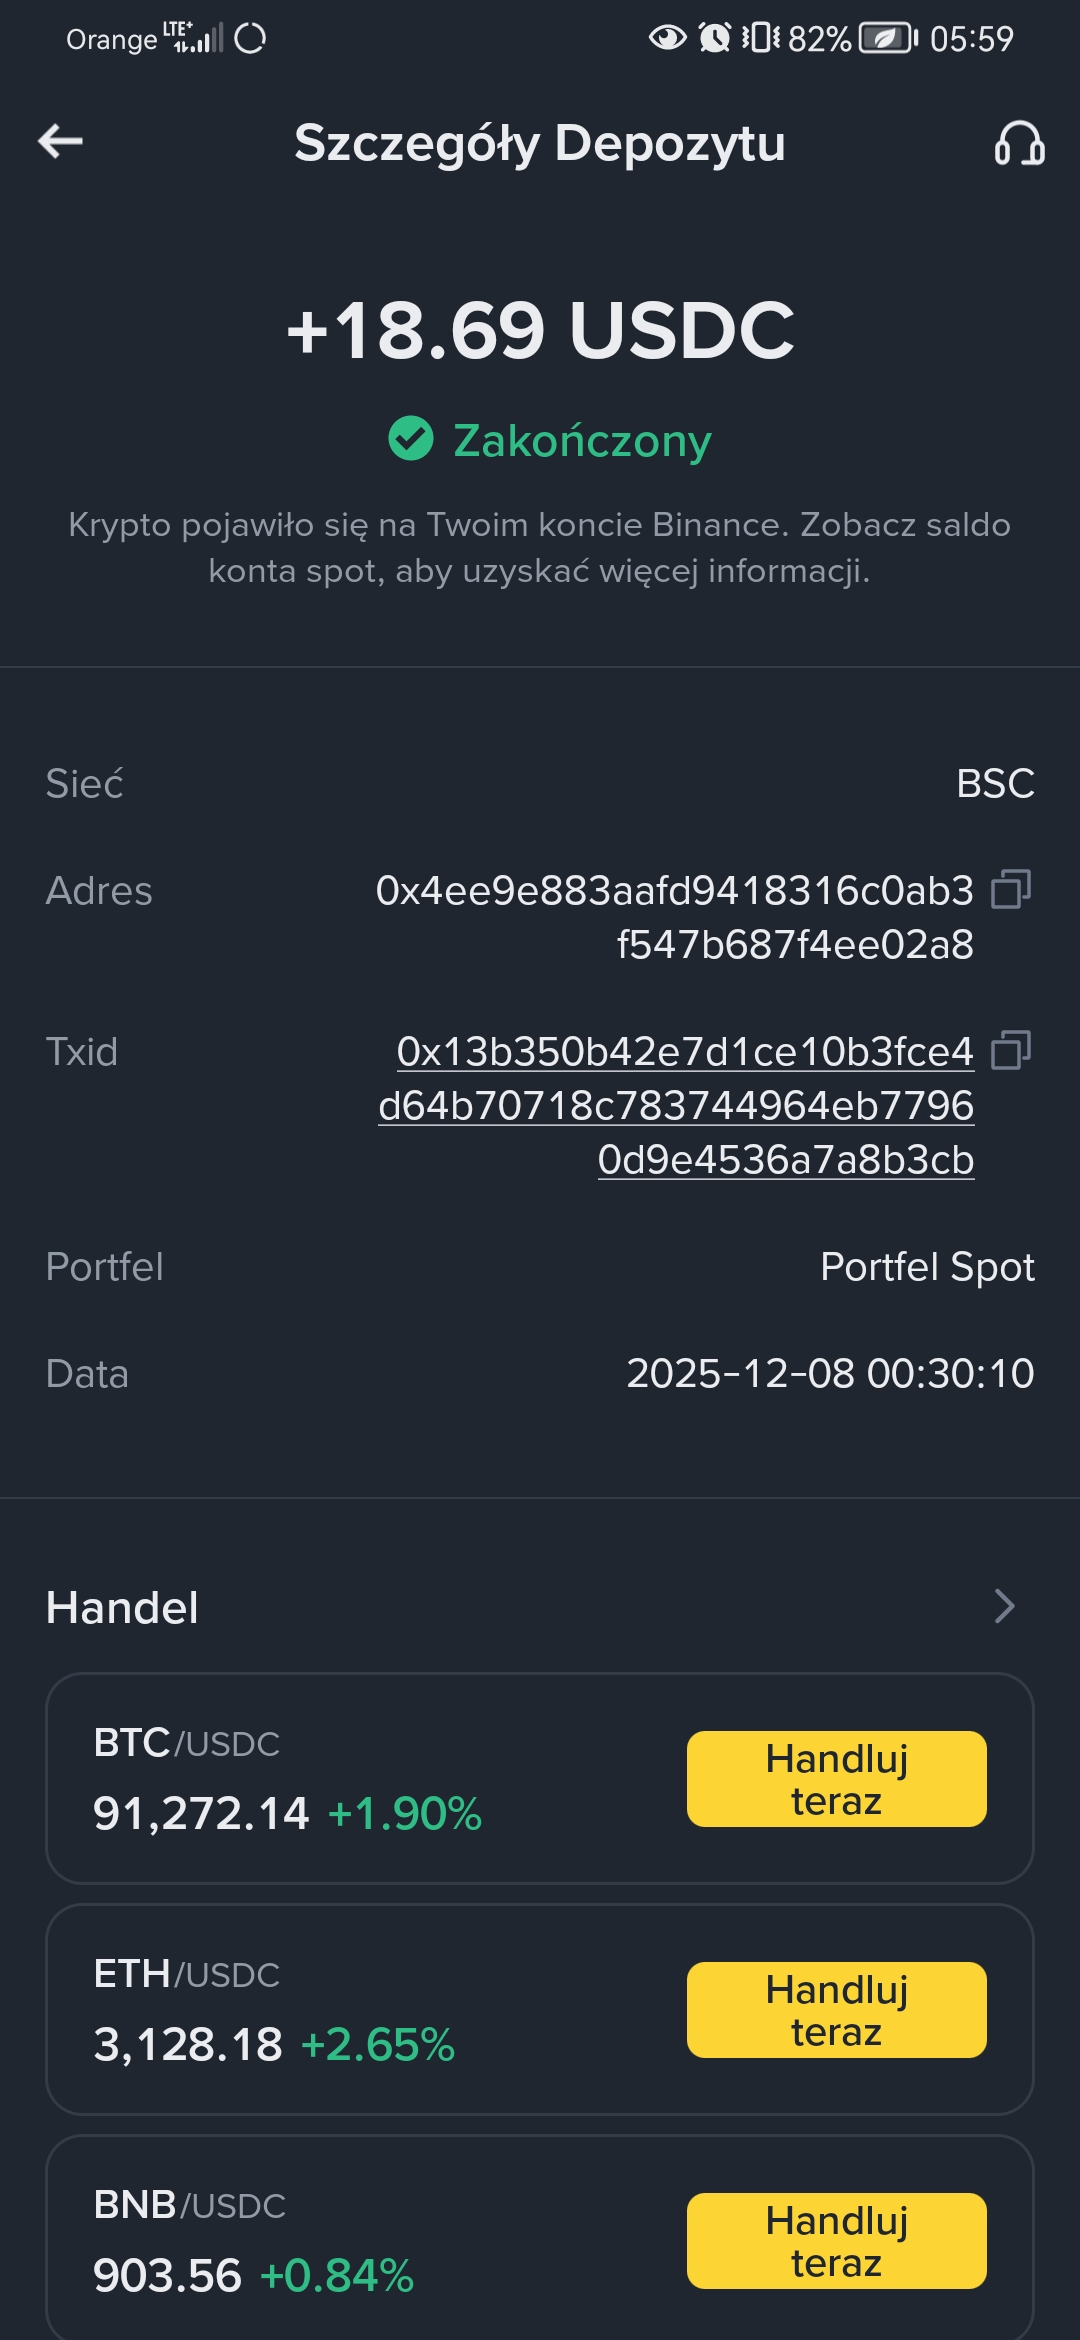
Task: Tap the eye comfort icon in the status bar
Action: coord(667,39)
